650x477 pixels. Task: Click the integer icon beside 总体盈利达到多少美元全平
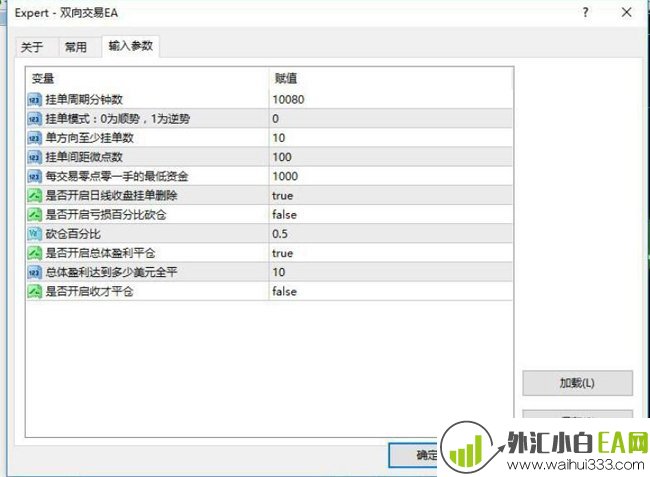coord(34,272)
